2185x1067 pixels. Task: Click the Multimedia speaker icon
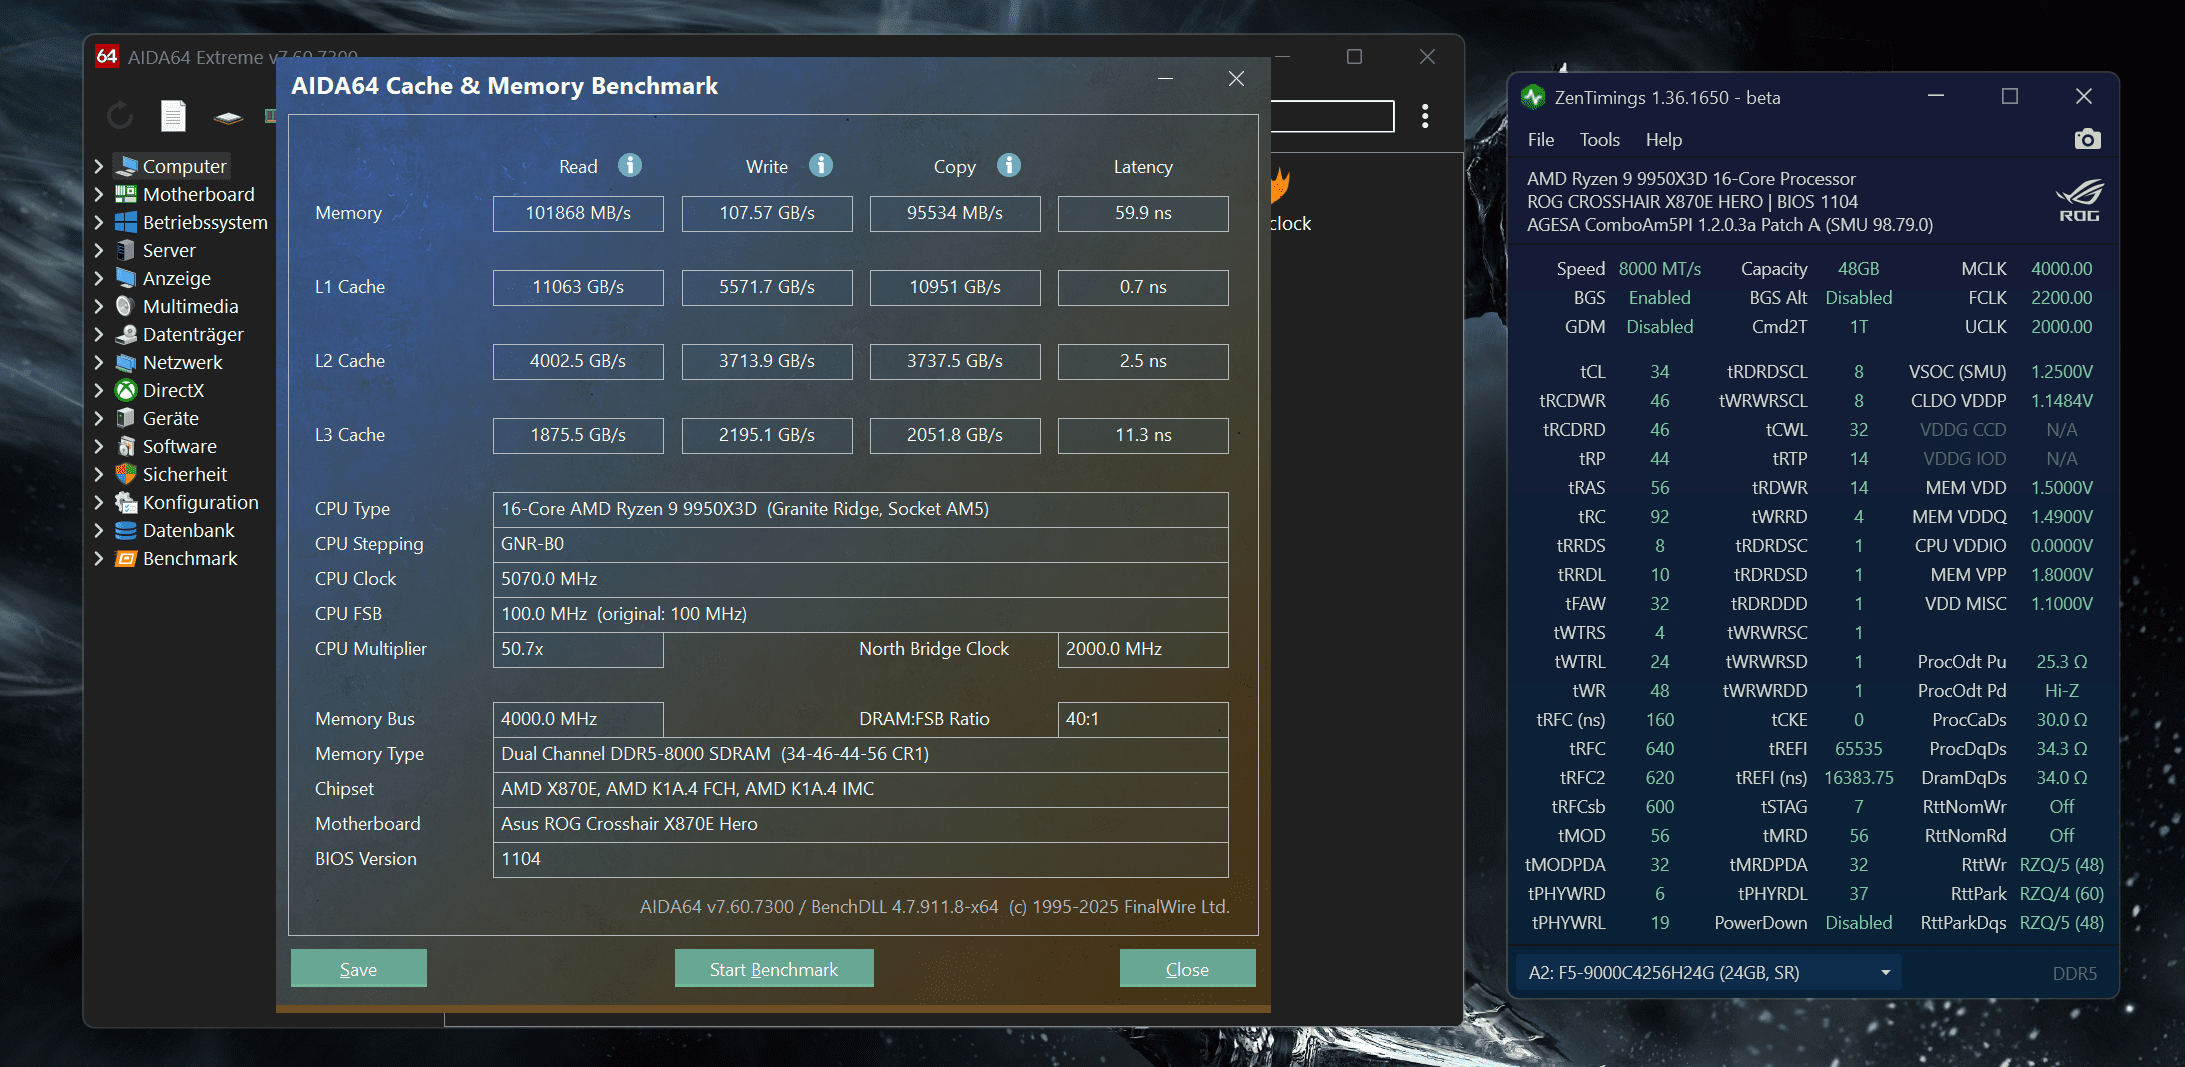click(x=126, y=306)
